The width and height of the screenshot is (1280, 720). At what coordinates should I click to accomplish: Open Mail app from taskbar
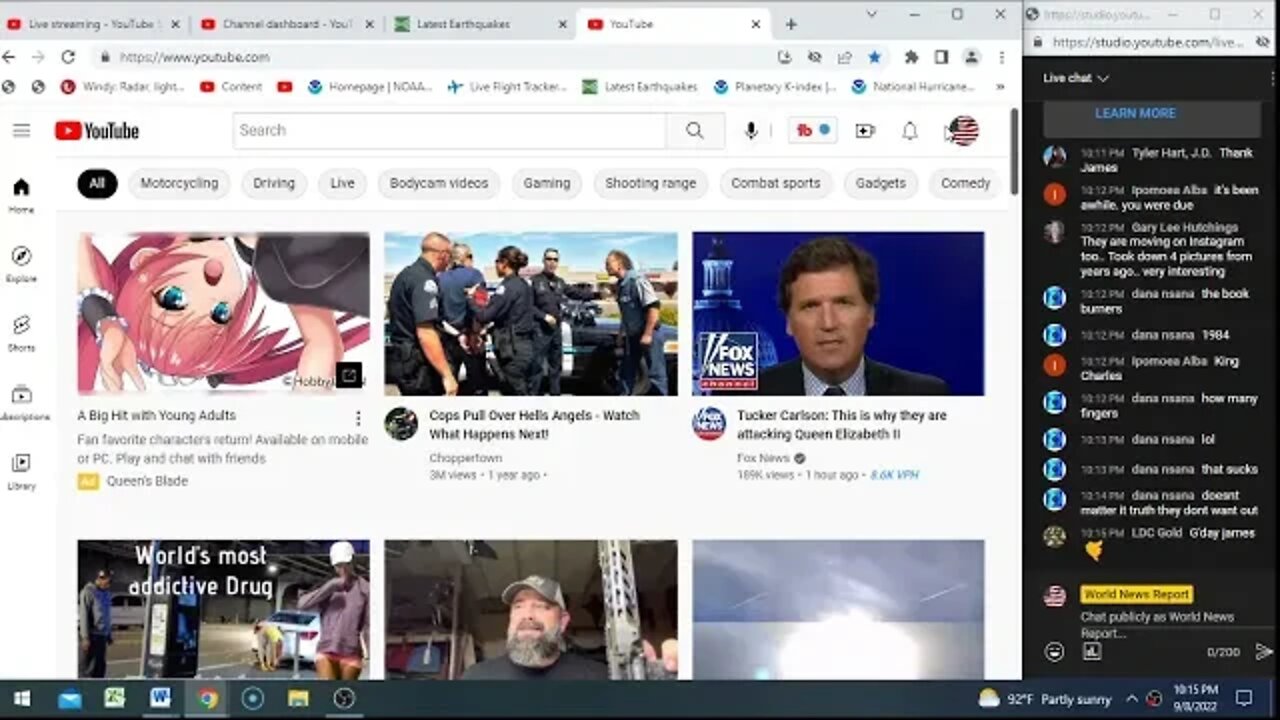(69, 698)
